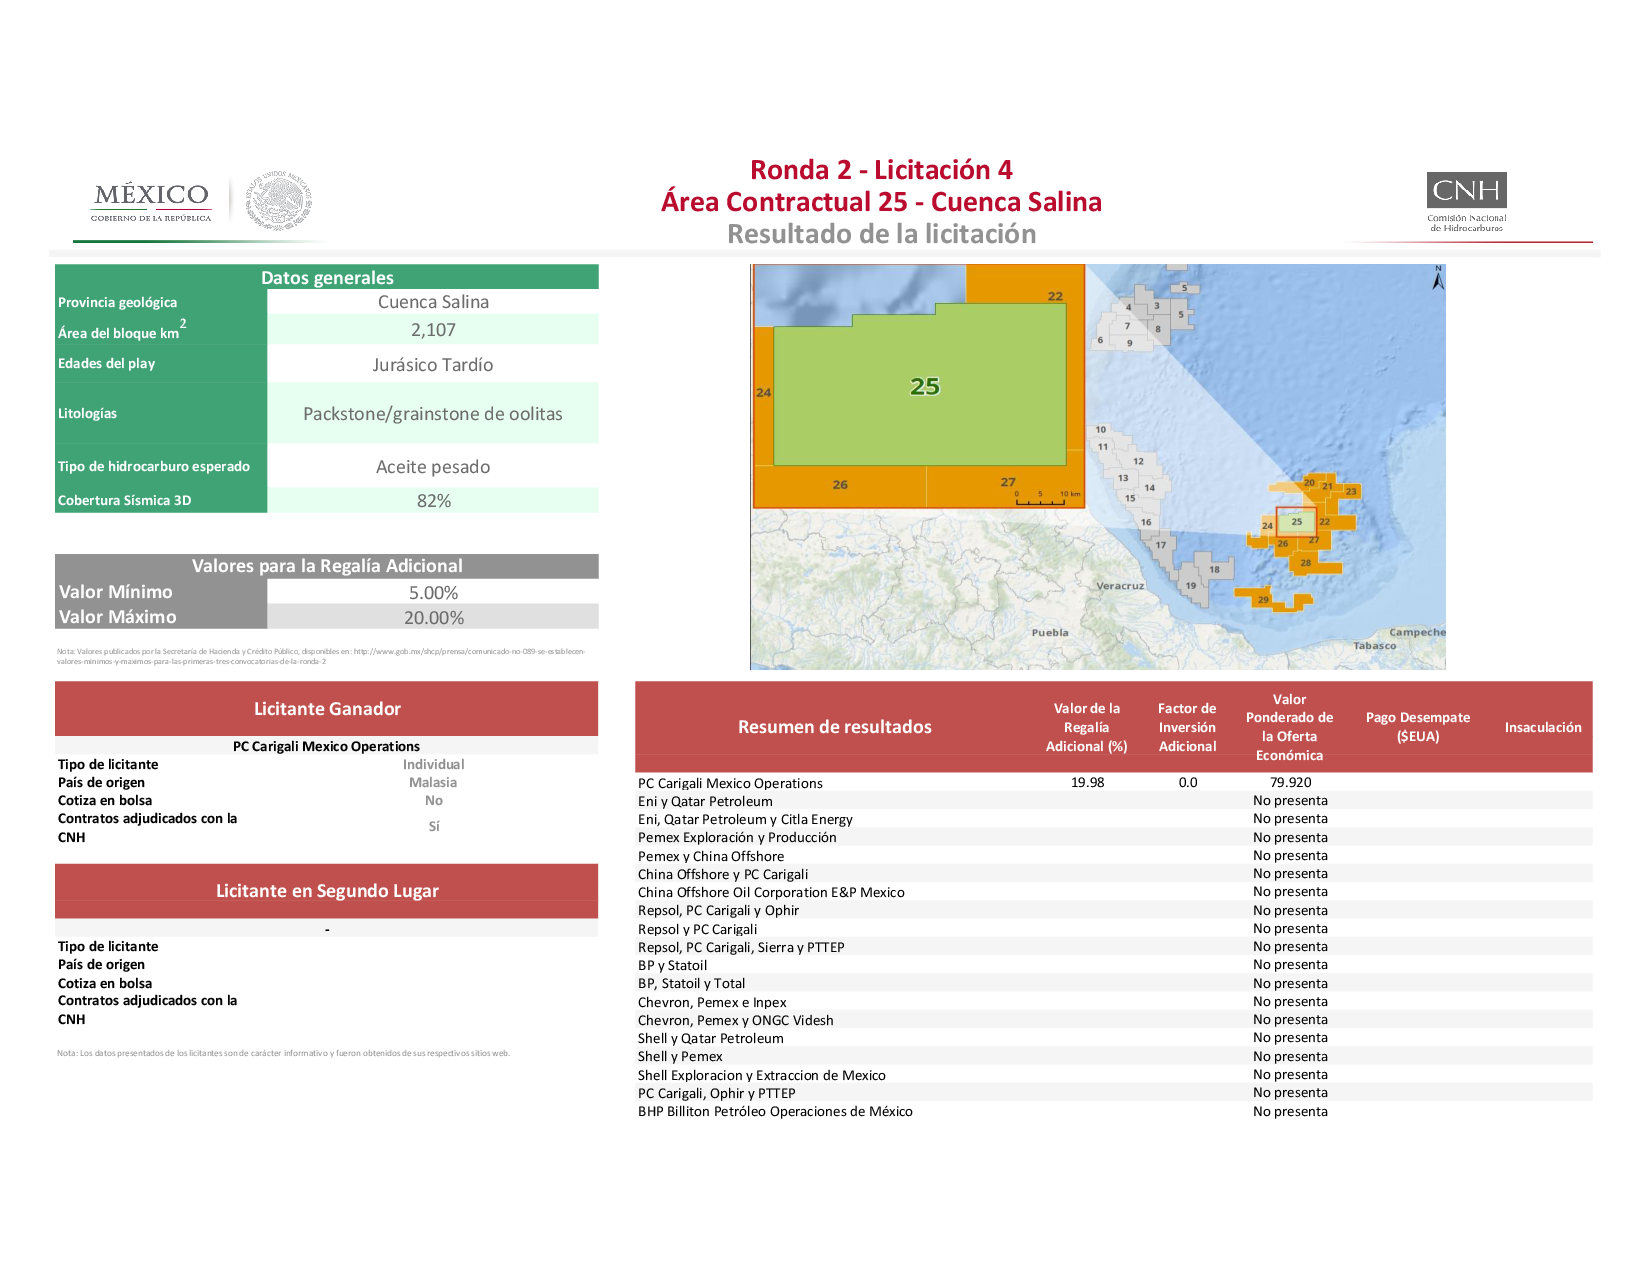
Task: Click the Insaculación column header
Action: [x=1543, y=727]
